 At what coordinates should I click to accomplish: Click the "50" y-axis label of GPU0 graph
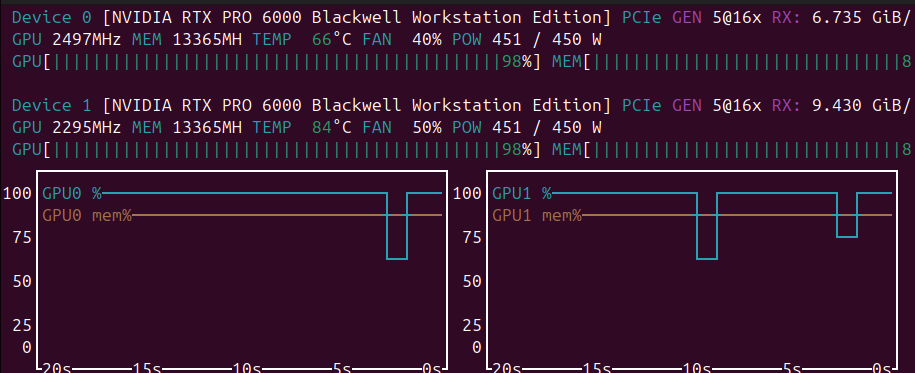22,281
